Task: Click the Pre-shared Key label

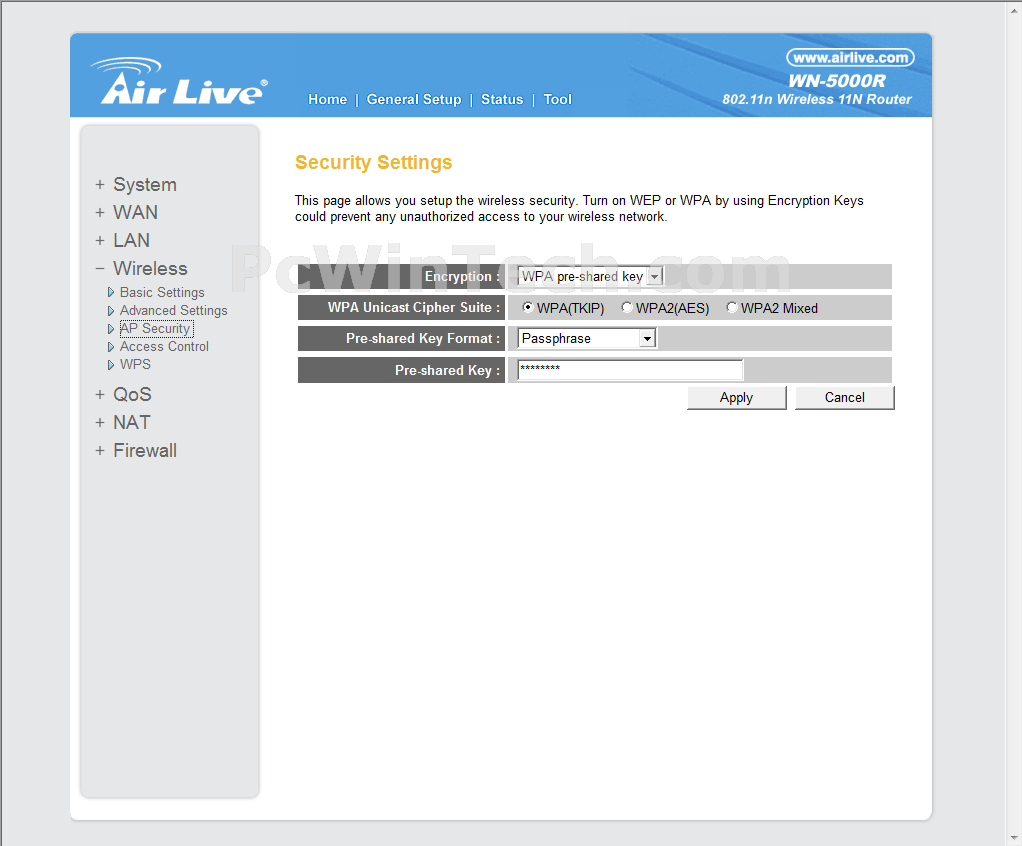Action: click(448, 370)
